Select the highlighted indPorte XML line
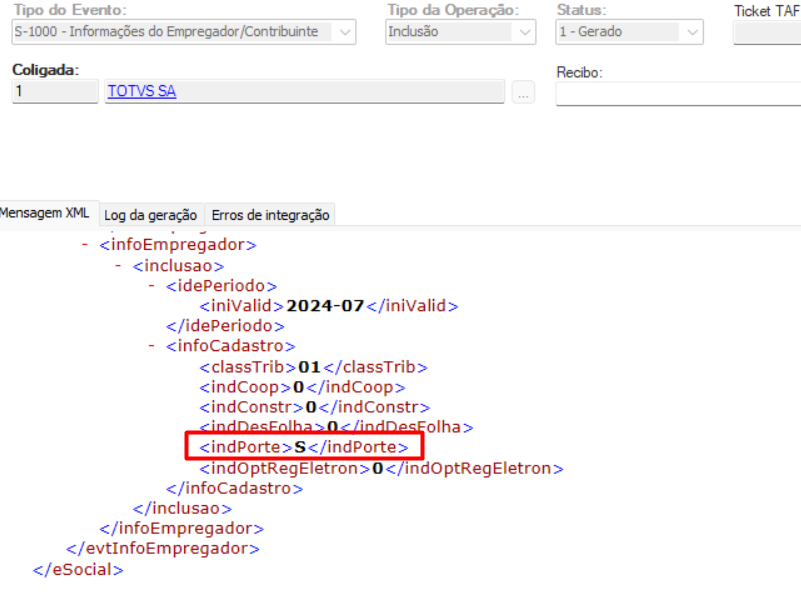Image resolution: width=801 pixels, height=608 pixels. coord(302,447)
